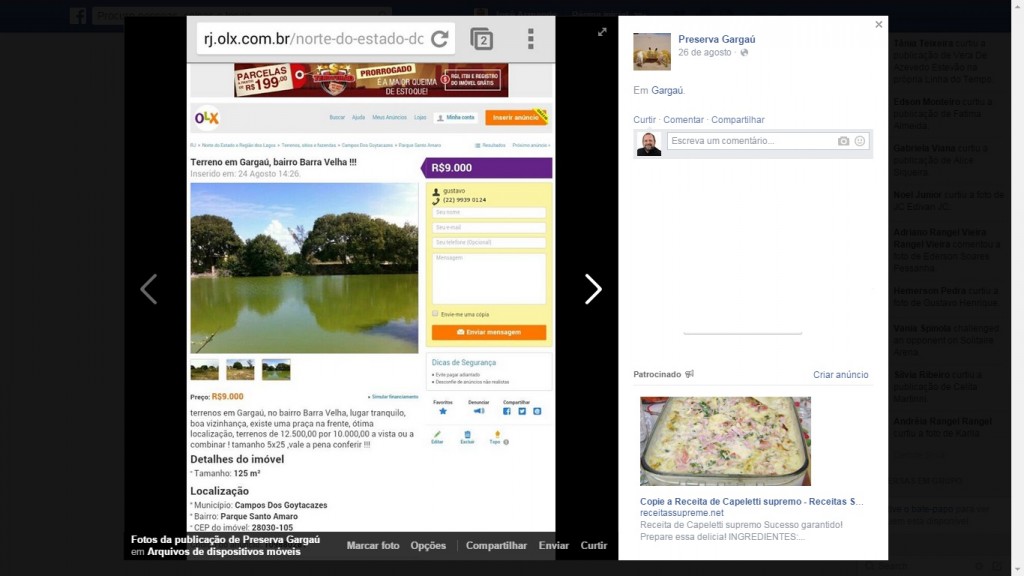The height and width of the screenshot is (576, 1024).
Task: Click the Patrocinado megaphone icon
Action: coord(689,374)
